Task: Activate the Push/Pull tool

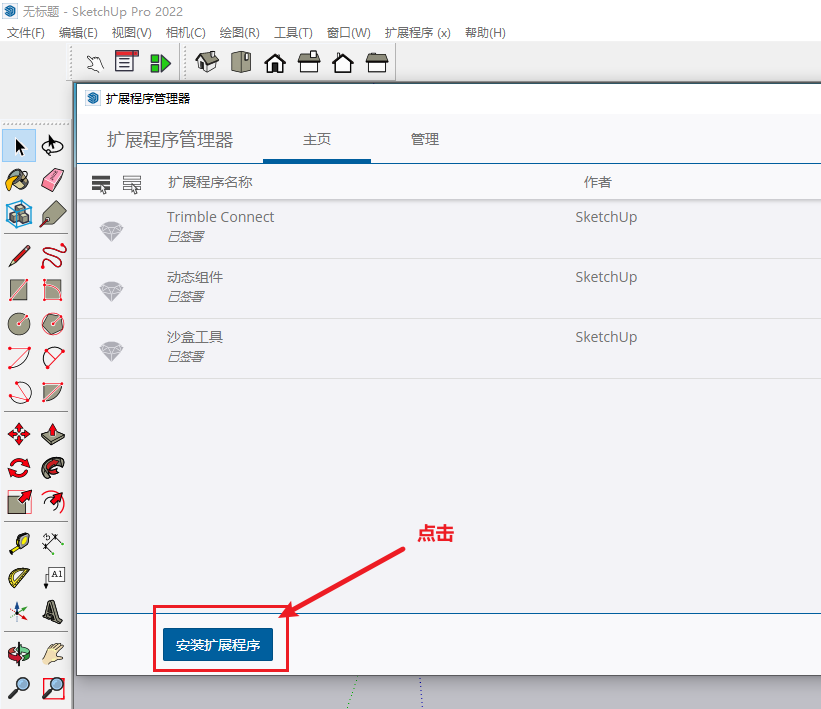Action: click(x=53, y=435)
